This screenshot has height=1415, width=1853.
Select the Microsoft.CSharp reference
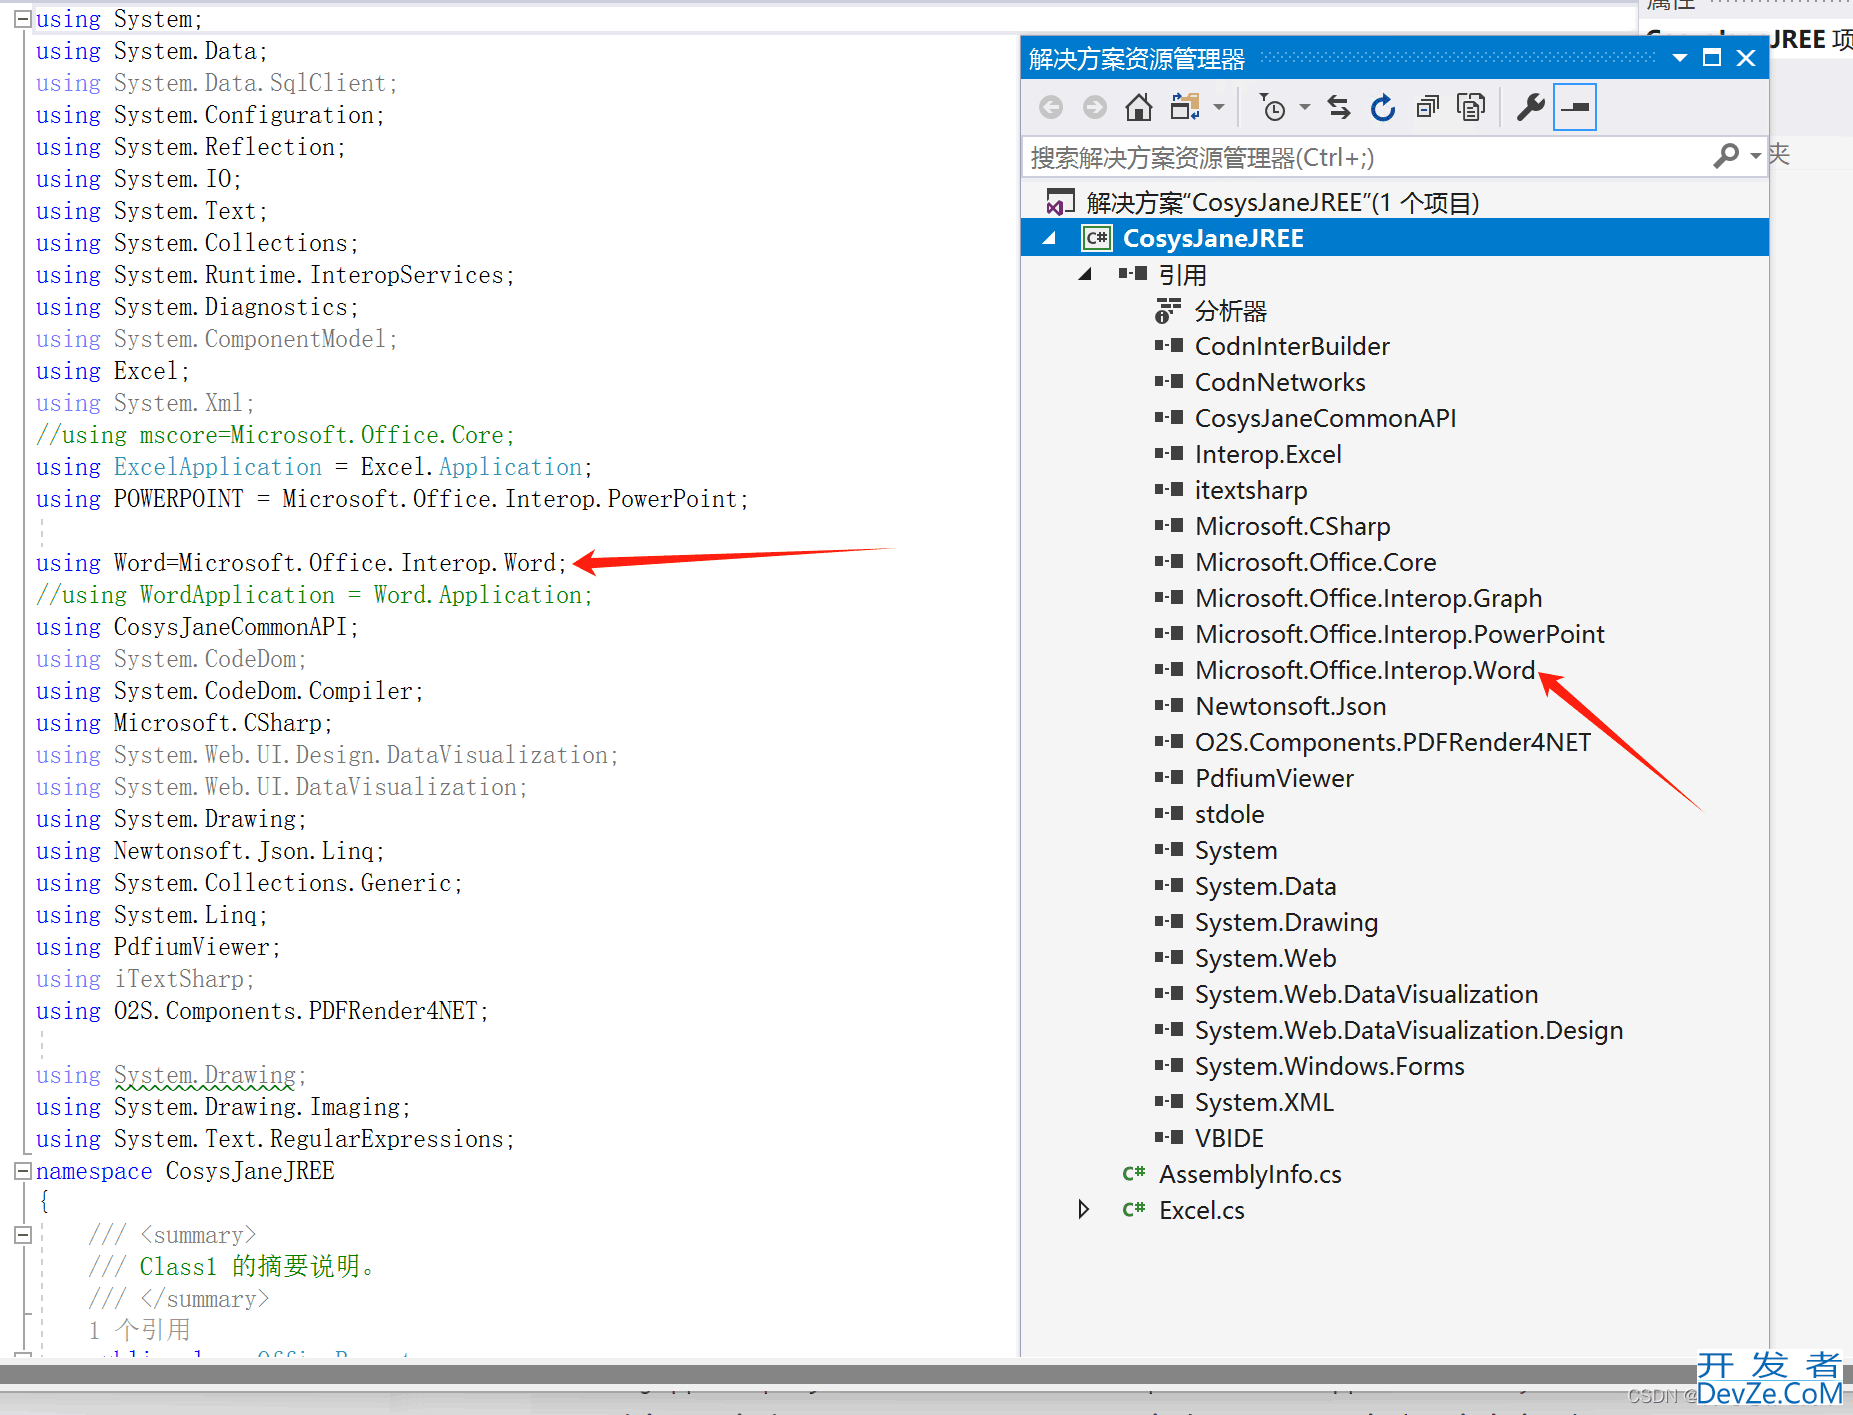click(x=1292, y=526)
